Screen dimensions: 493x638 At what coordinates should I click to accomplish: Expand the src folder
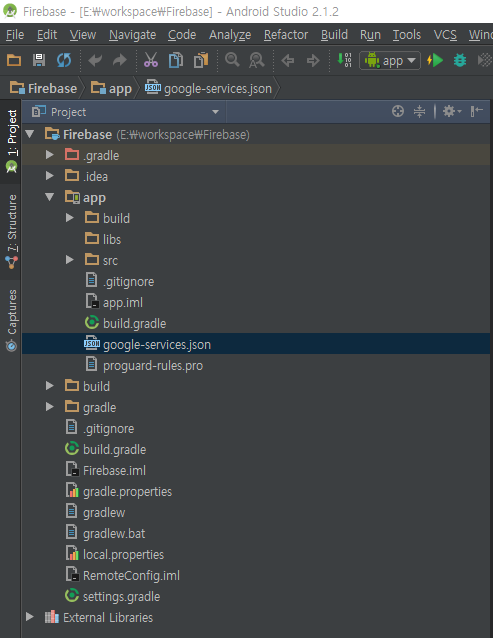(x=70, y=260)
